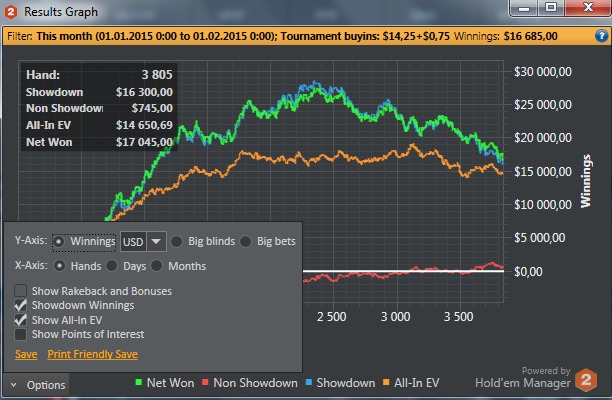
Task: Click the 3 000 hands axis label
Action: point(395,316)
